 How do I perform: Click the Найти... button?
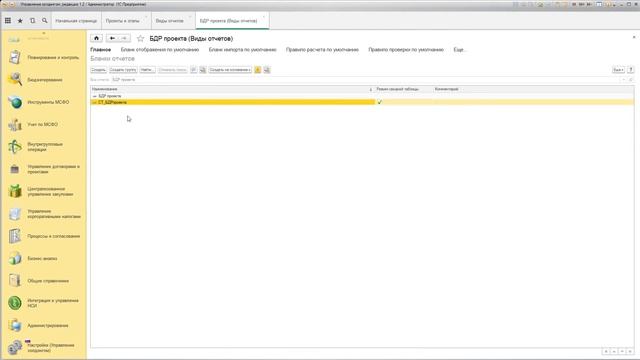click(x=147, y=70)
